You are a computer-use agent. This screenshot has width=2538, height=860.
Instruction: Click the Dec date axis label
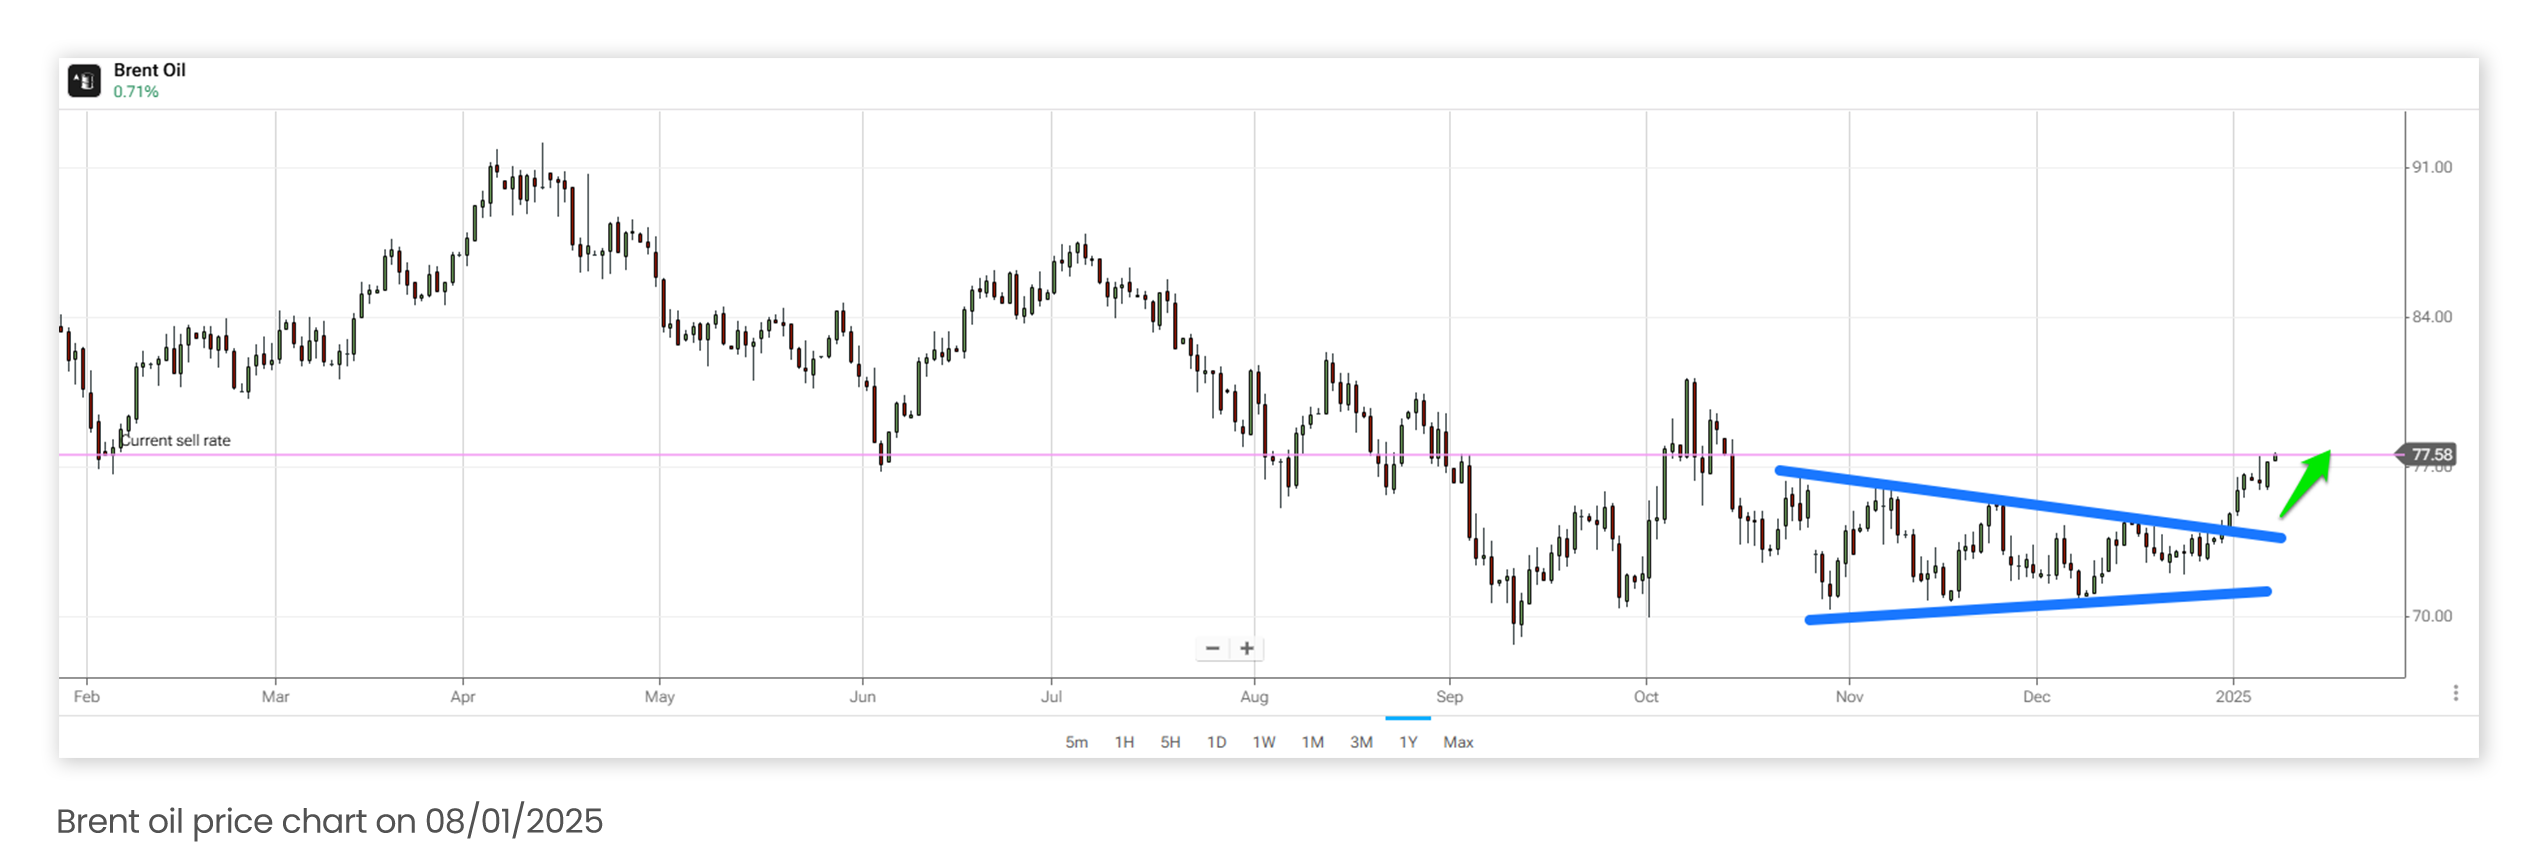point(2036,696)
